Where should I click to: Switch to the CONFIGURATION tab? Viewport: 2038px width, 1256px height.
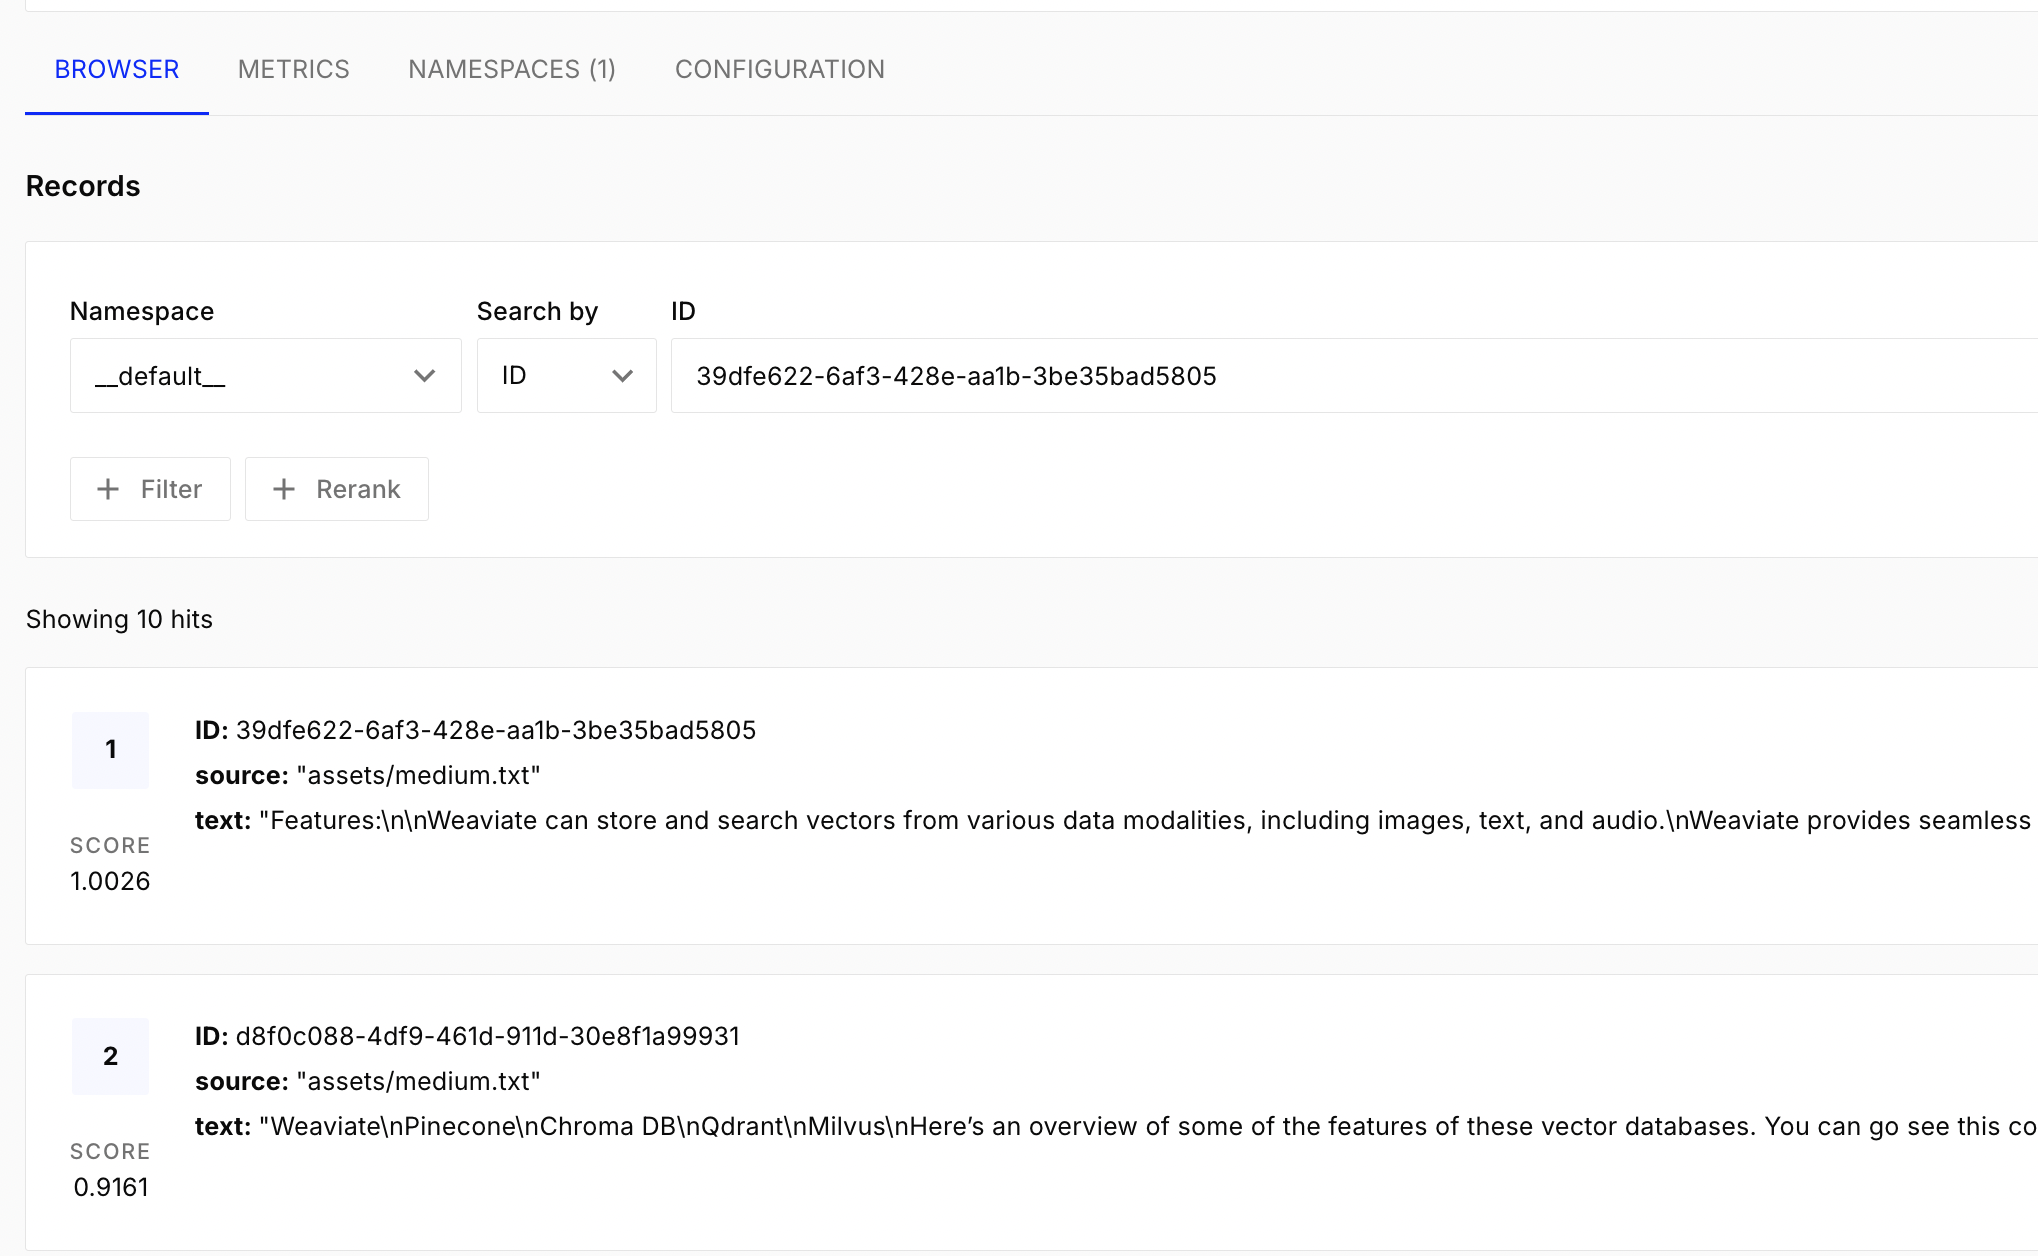pos(779,69)
